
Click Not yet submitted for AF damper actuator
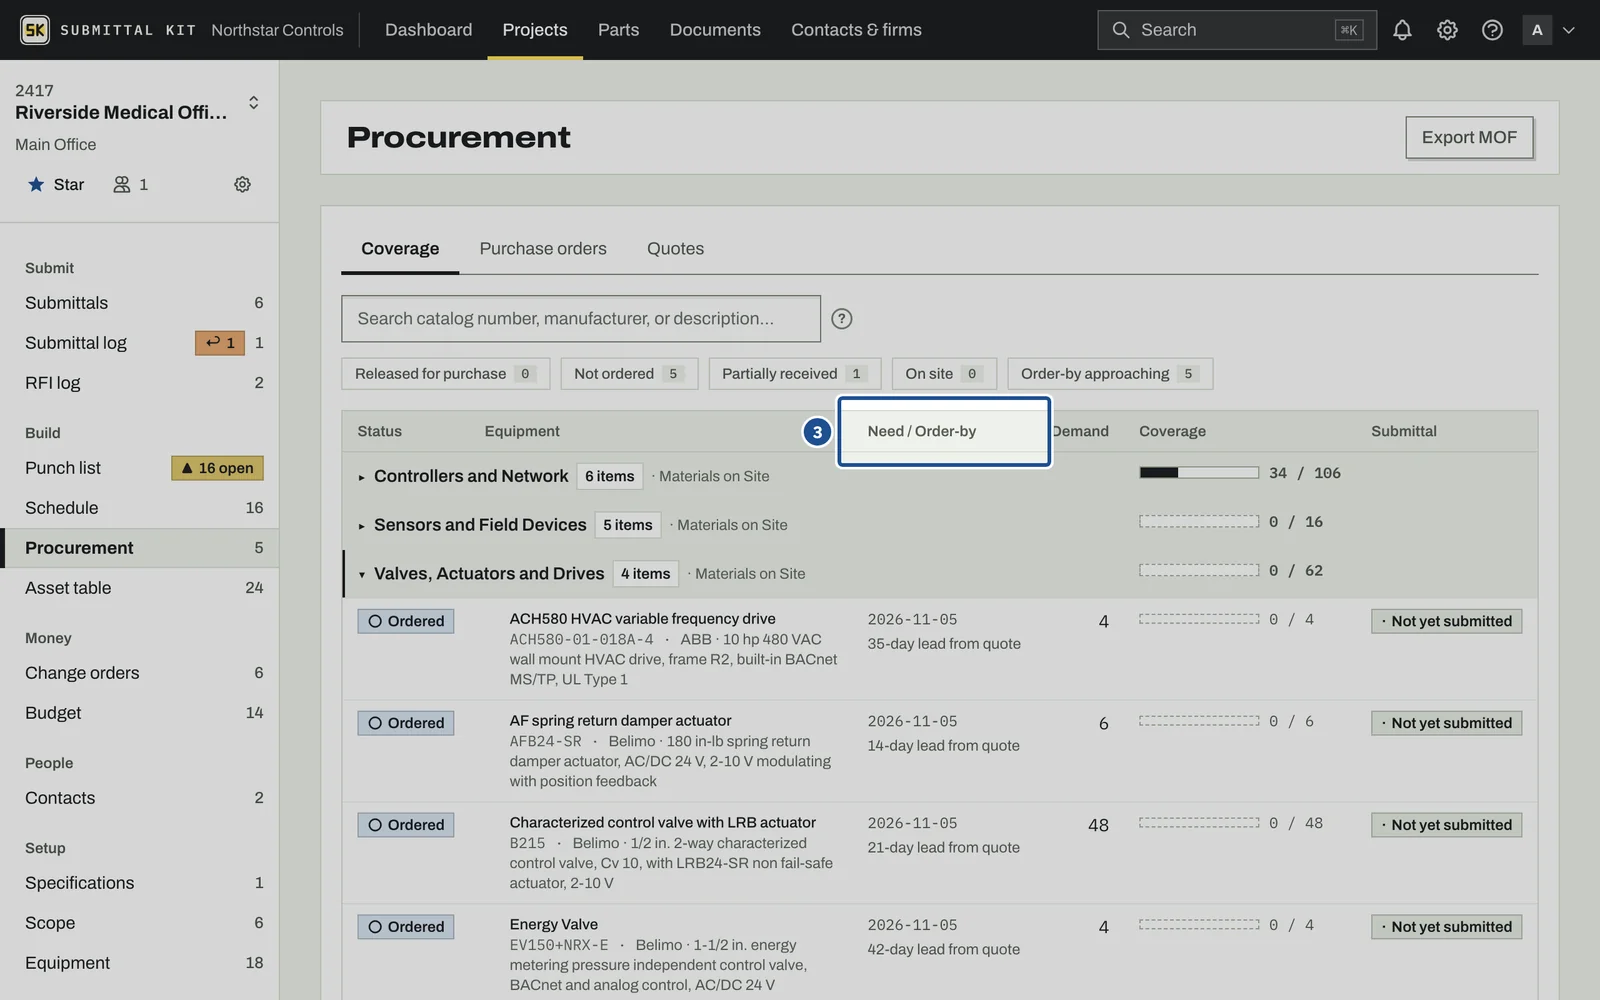point(1446,723)
